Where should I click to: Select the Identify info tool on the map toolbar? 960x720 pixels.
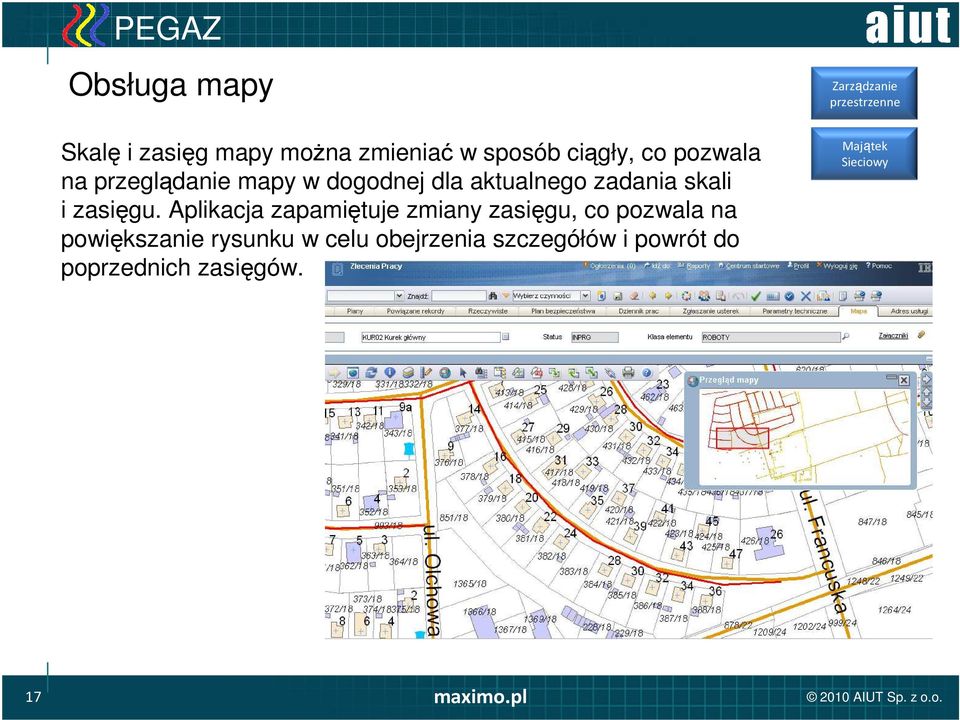click(390, 372)
